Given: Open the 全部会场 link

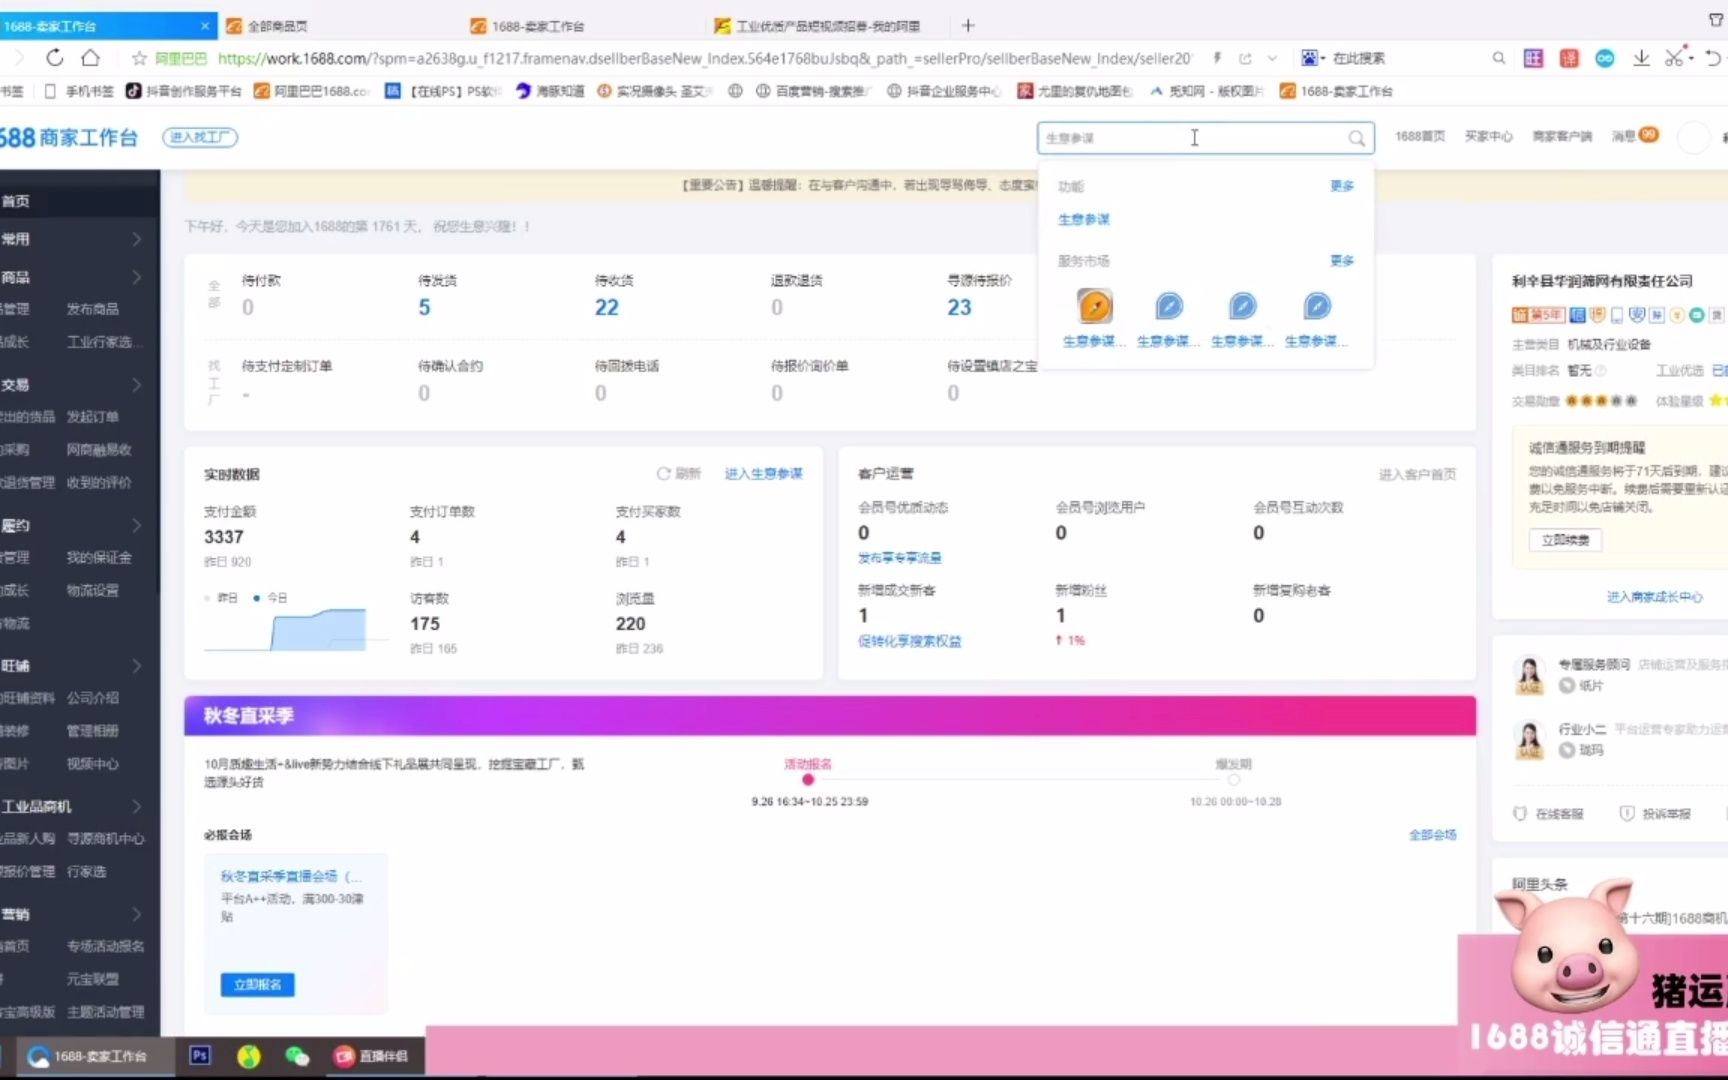Looking at the screenshot, I should pyautogui.click(x=1433, y=835).
